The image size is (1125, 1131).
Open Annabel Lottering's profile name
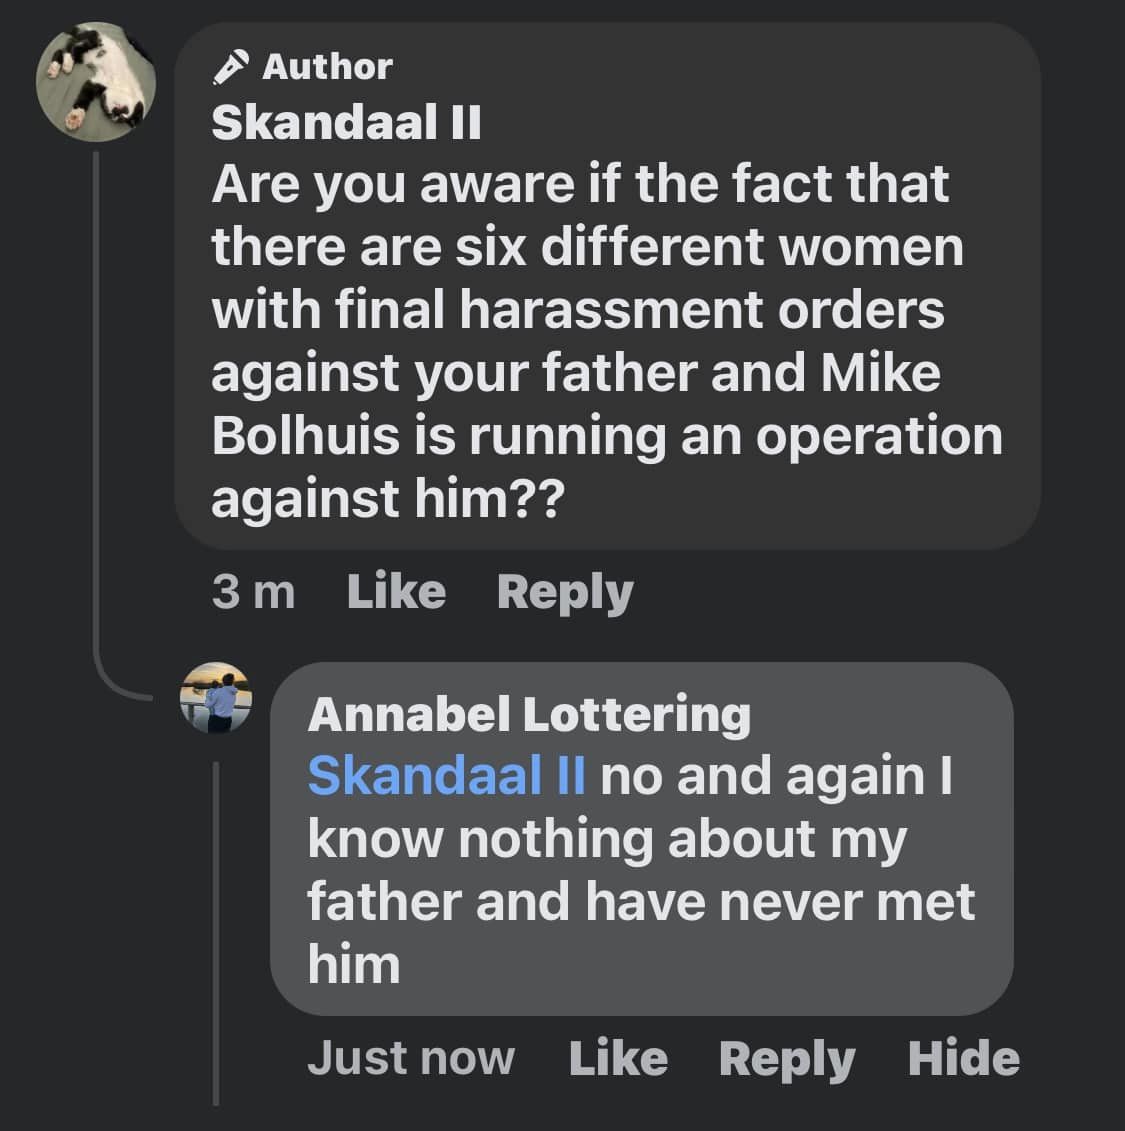pos(528,714)
